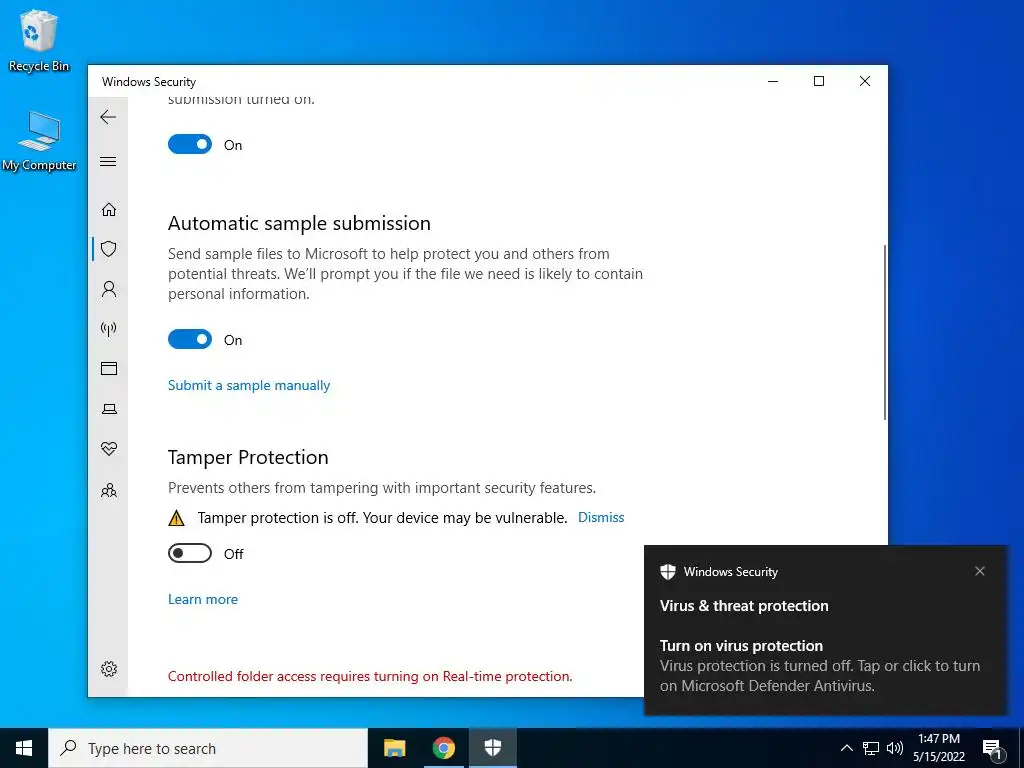This screenshot has width=1024, height=768.
Task: Open App & browser control icon
Action: click(109, 368)
